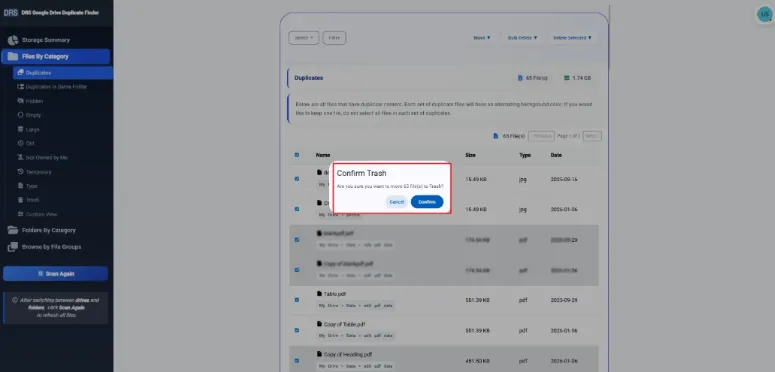Click the Temporary history icon in sidebar
This screenshot has height=372, width=775.
point(20,171)
